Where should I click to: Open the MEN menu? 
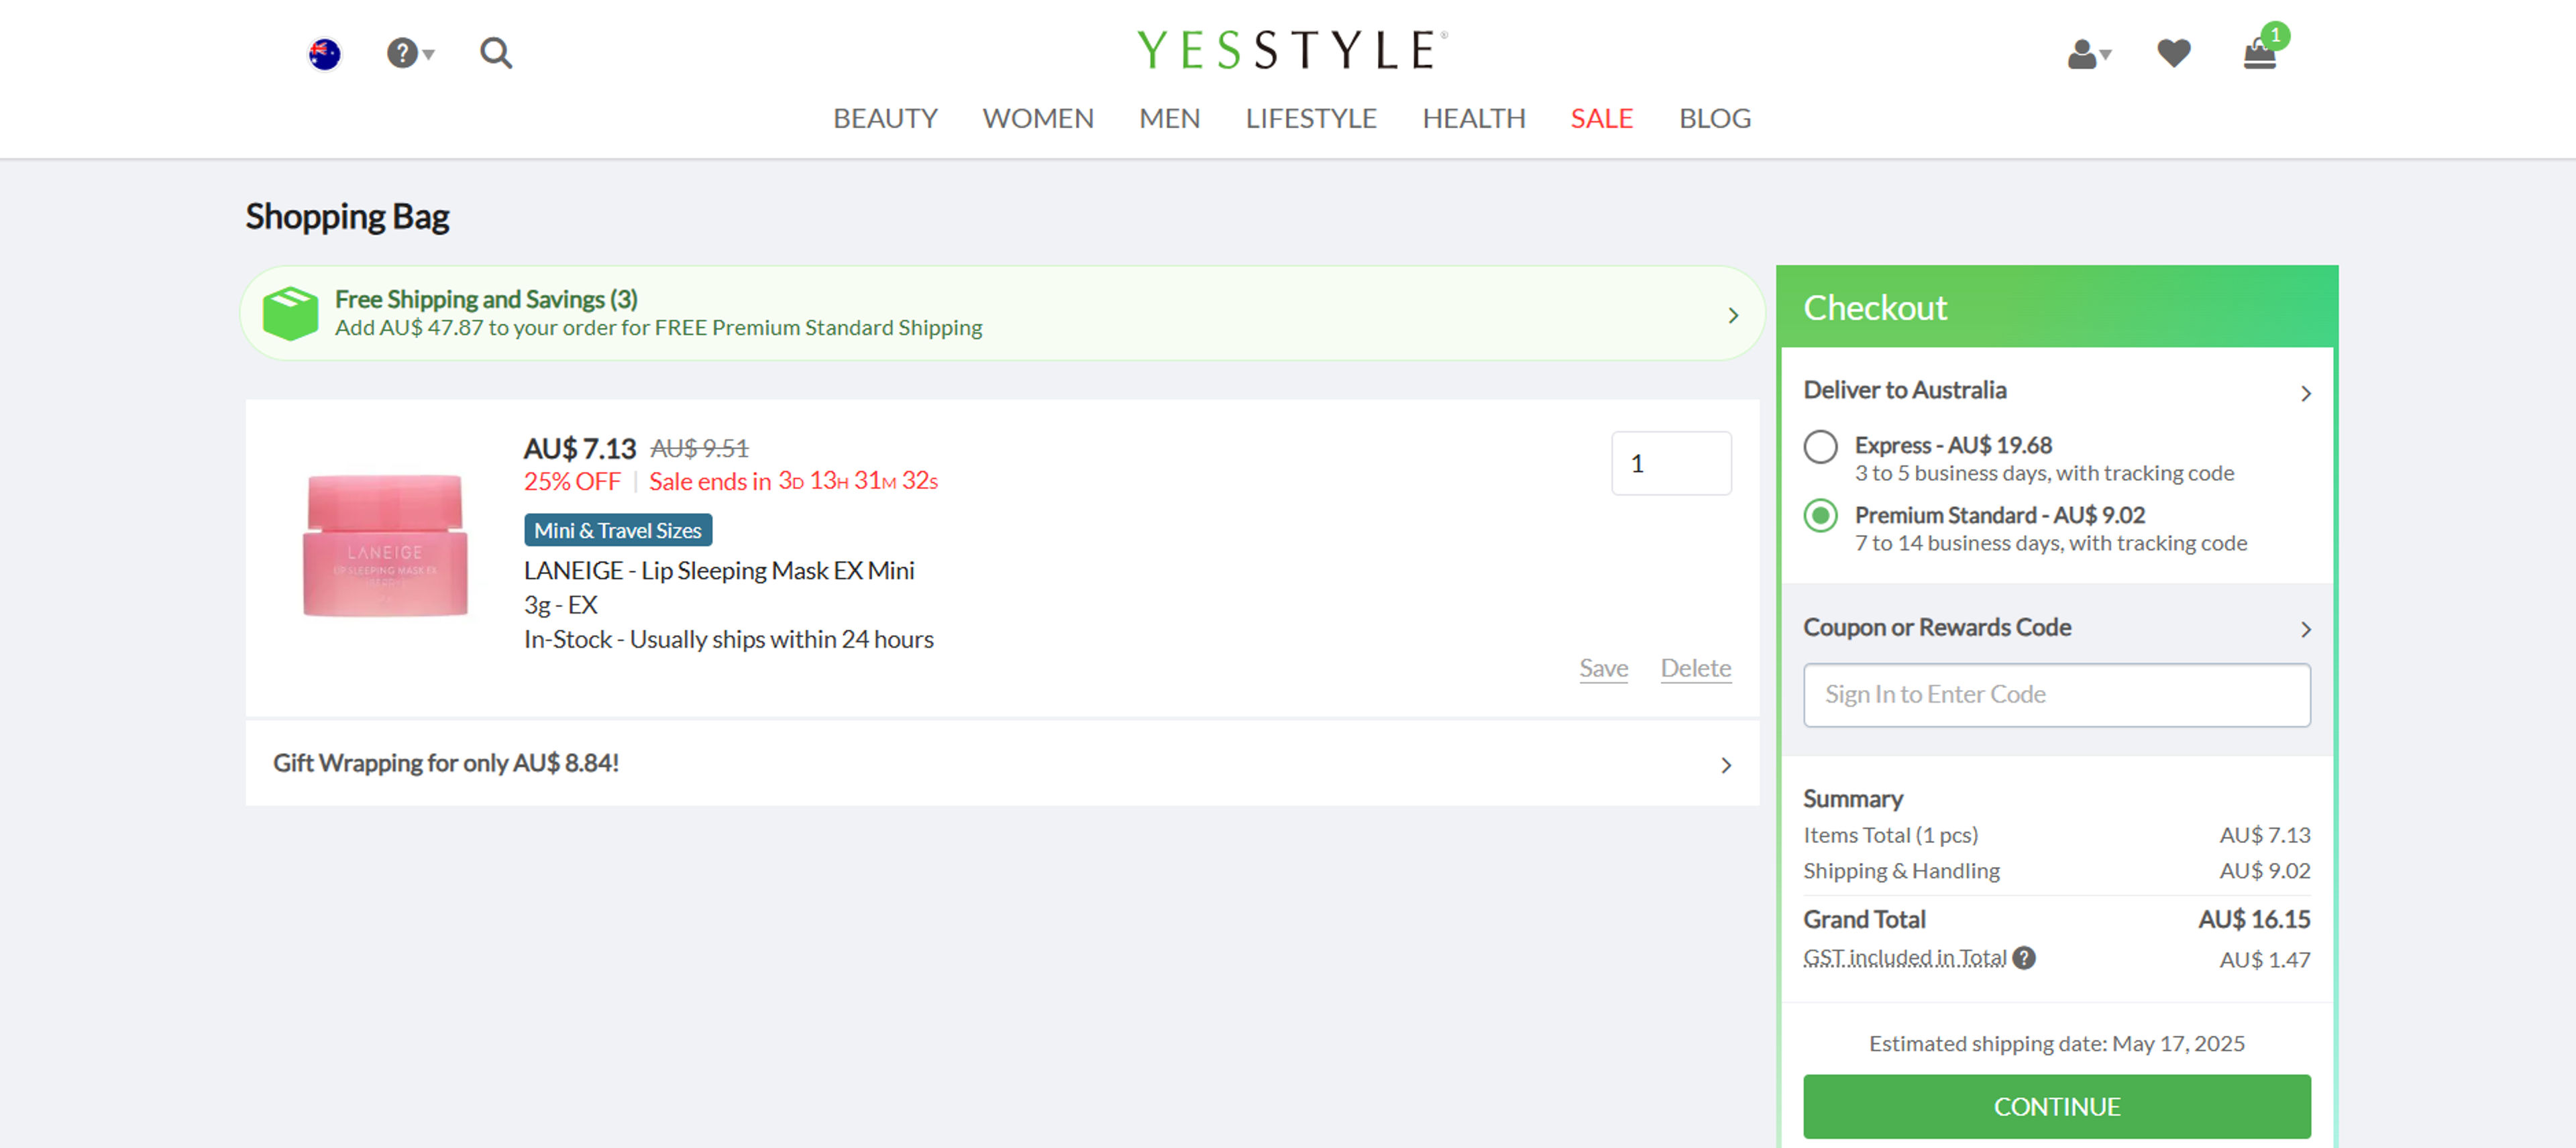click(1169, 118)
